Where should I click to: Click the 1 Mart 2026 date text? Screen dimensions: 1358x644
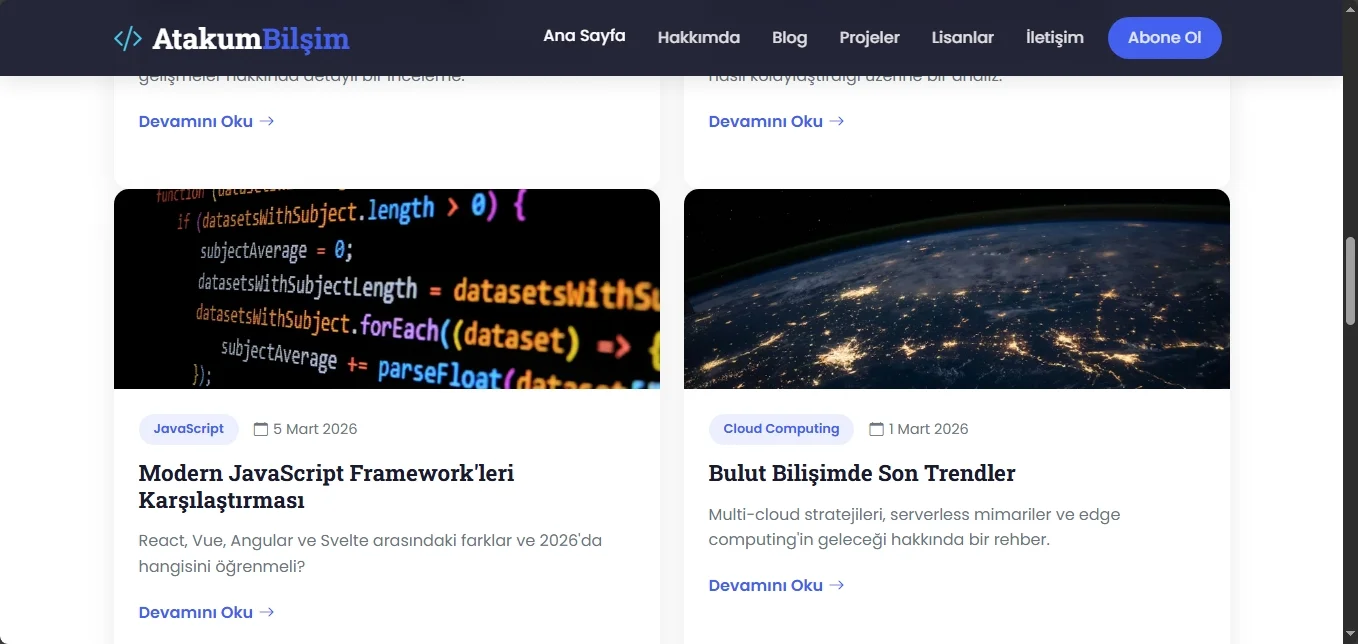pyautogui.click(x=929, y=429)
